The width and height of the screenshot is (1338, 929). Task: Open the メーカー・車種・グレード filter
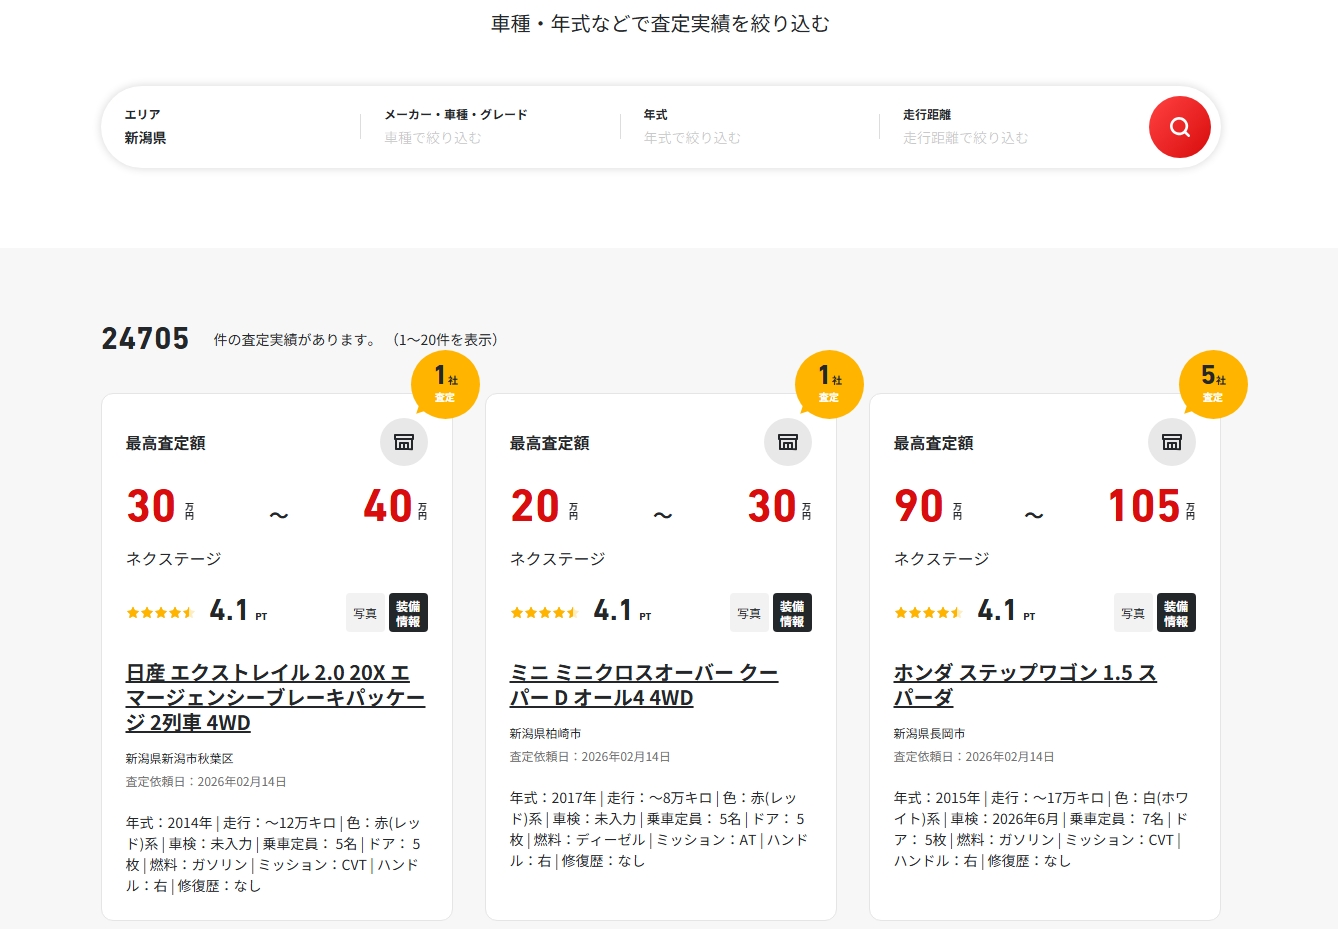pyautogui.click(x=490, y=127)
